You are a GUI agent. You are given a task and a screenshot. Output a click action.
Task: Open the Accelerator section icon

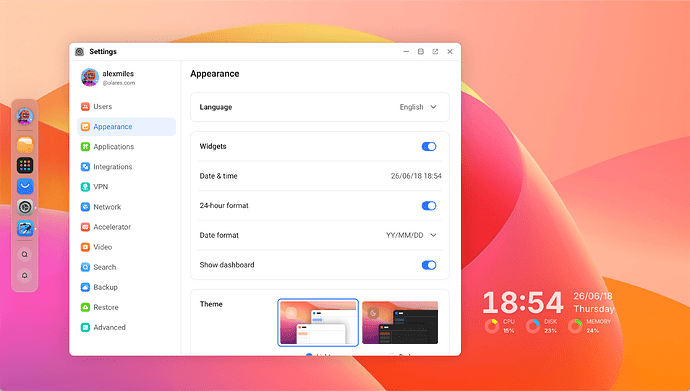pyautogui.click(x=85, y=227)
